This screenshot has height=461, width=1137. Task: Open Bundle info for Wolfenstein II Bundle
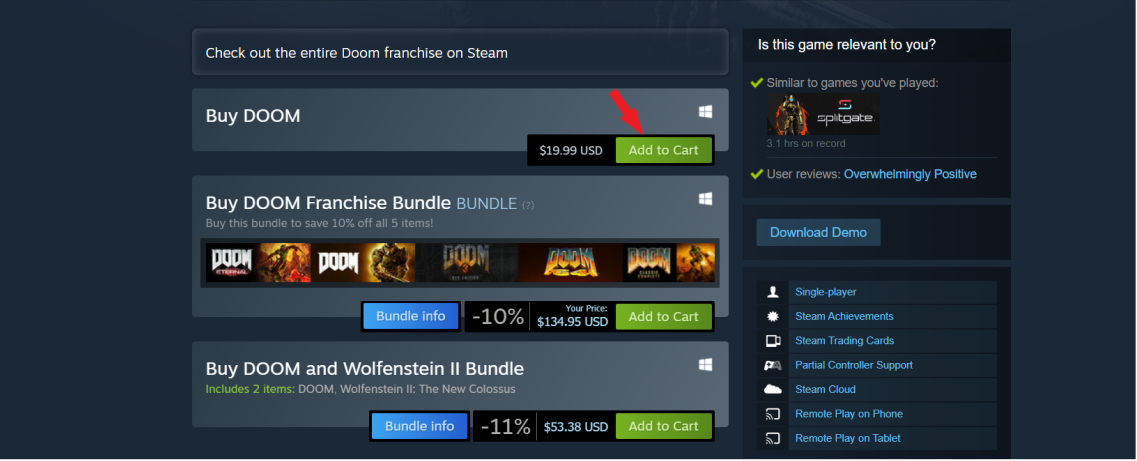coord(419,426)
